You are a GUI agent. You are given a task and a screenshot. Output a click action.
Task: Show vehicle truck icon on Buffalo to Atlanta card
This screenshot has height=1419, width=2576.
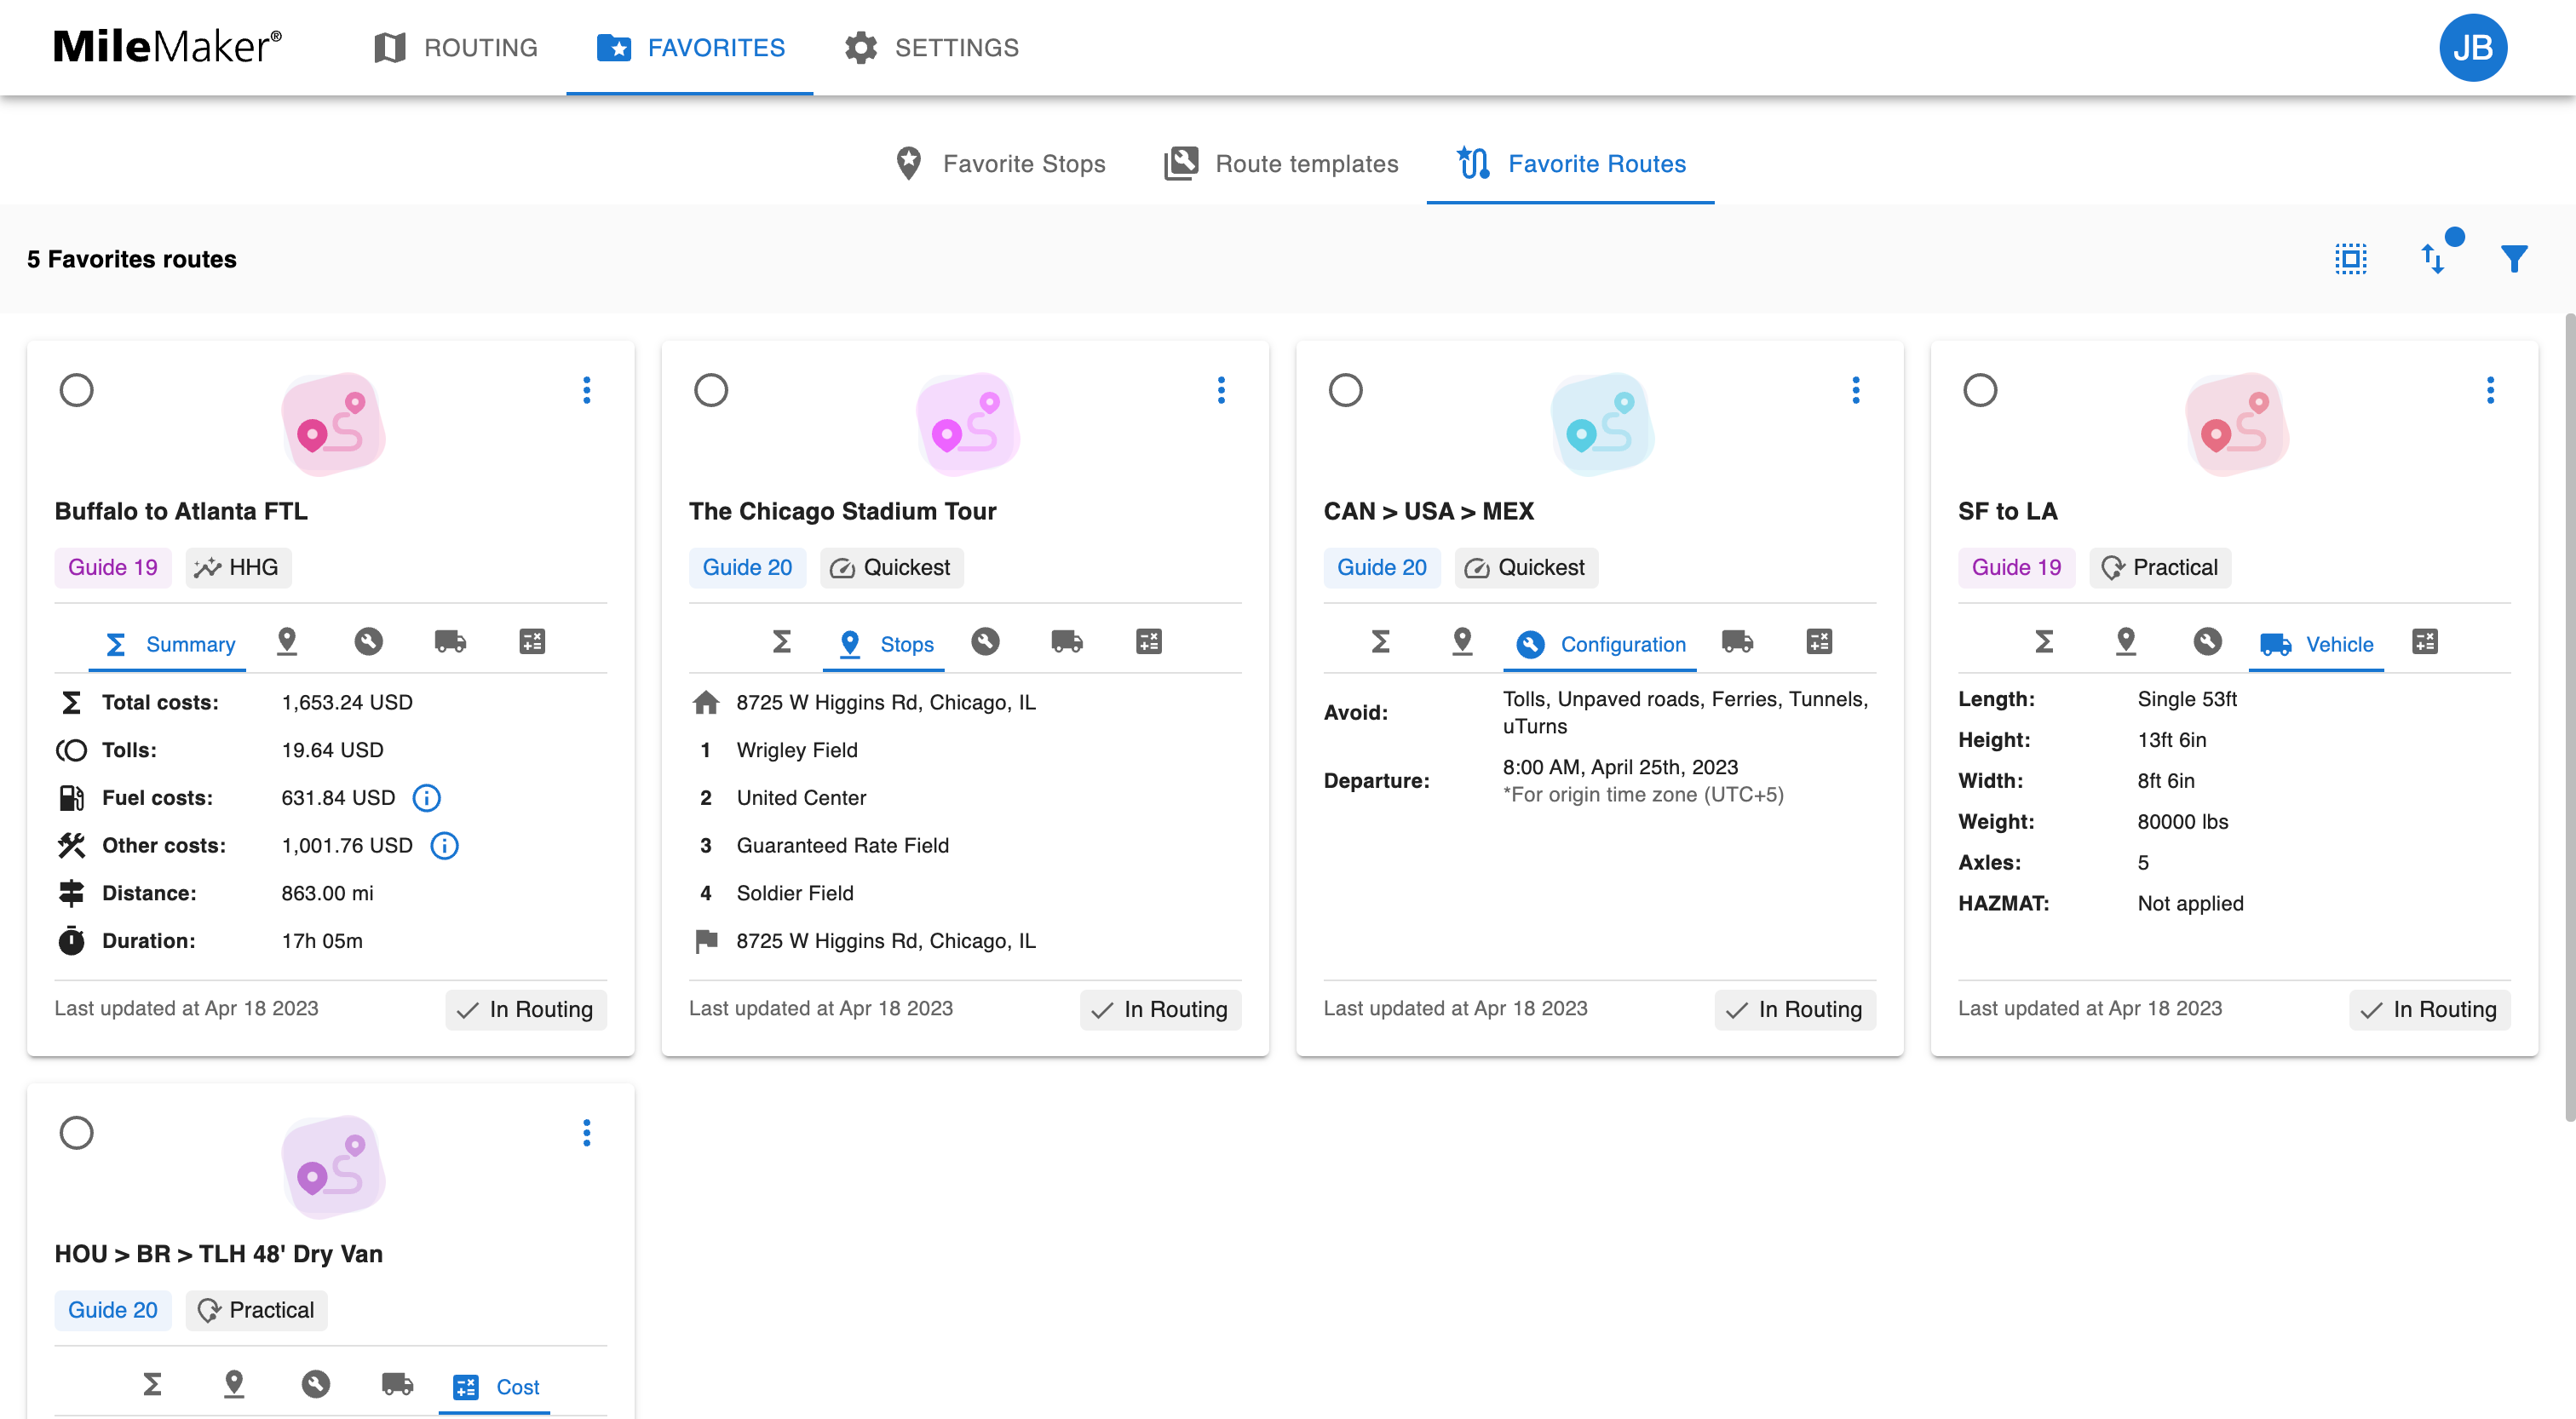point(450,642)
